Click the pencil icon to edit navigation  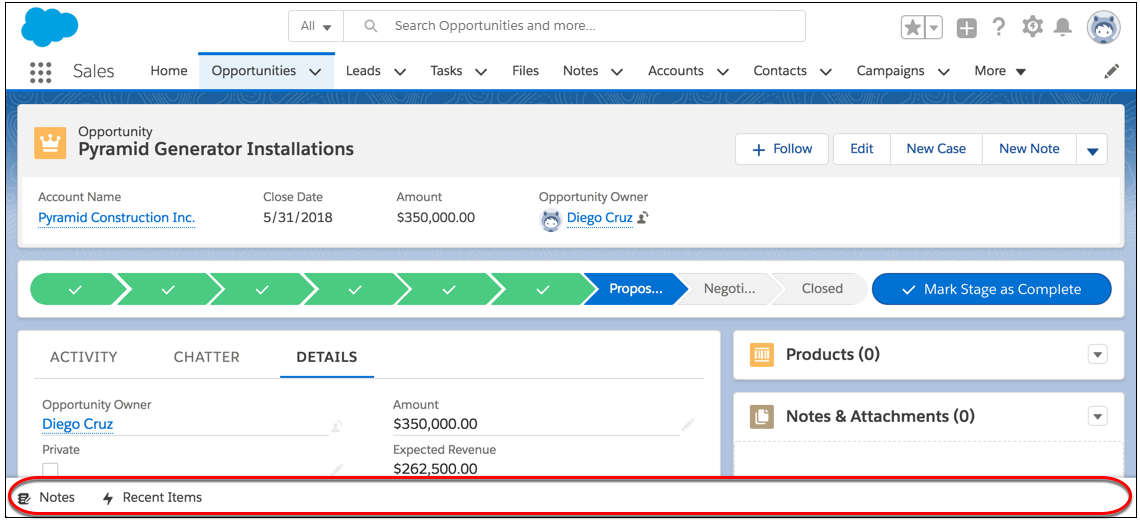click(x=1111, y=71)
